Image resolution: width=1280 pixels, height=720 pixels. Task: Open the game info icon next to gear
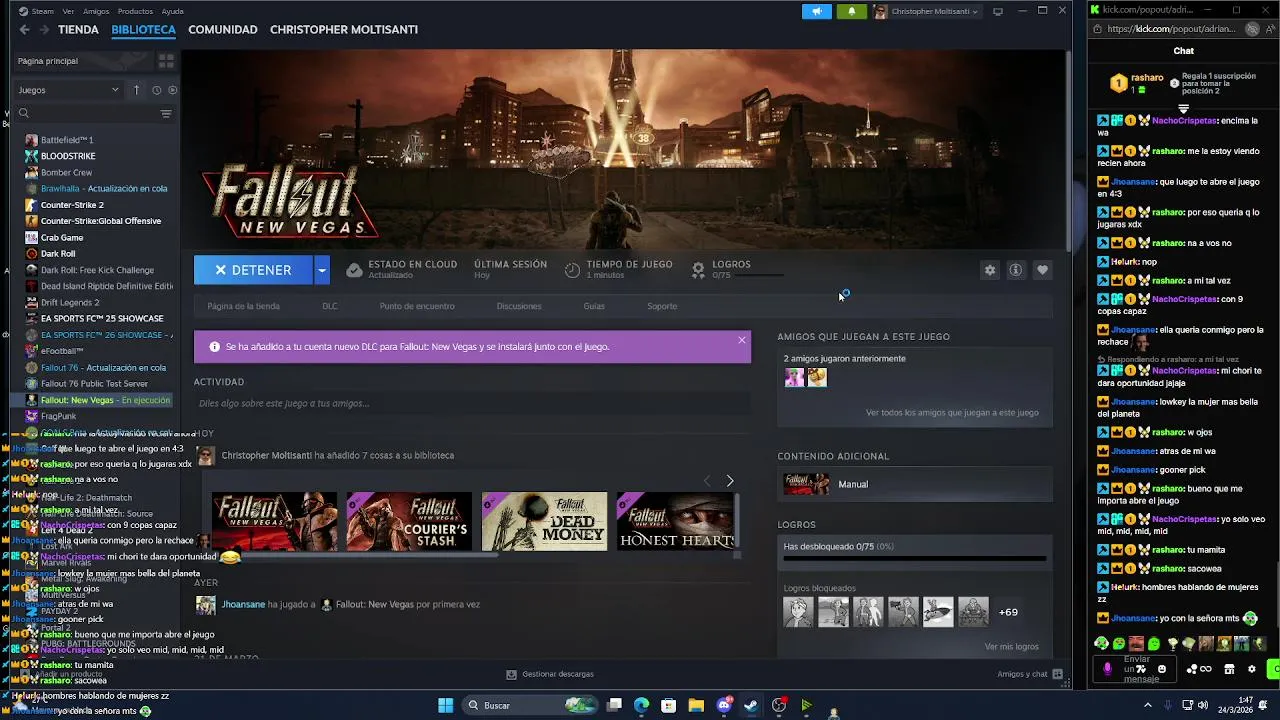click(x=1015, y=270)
